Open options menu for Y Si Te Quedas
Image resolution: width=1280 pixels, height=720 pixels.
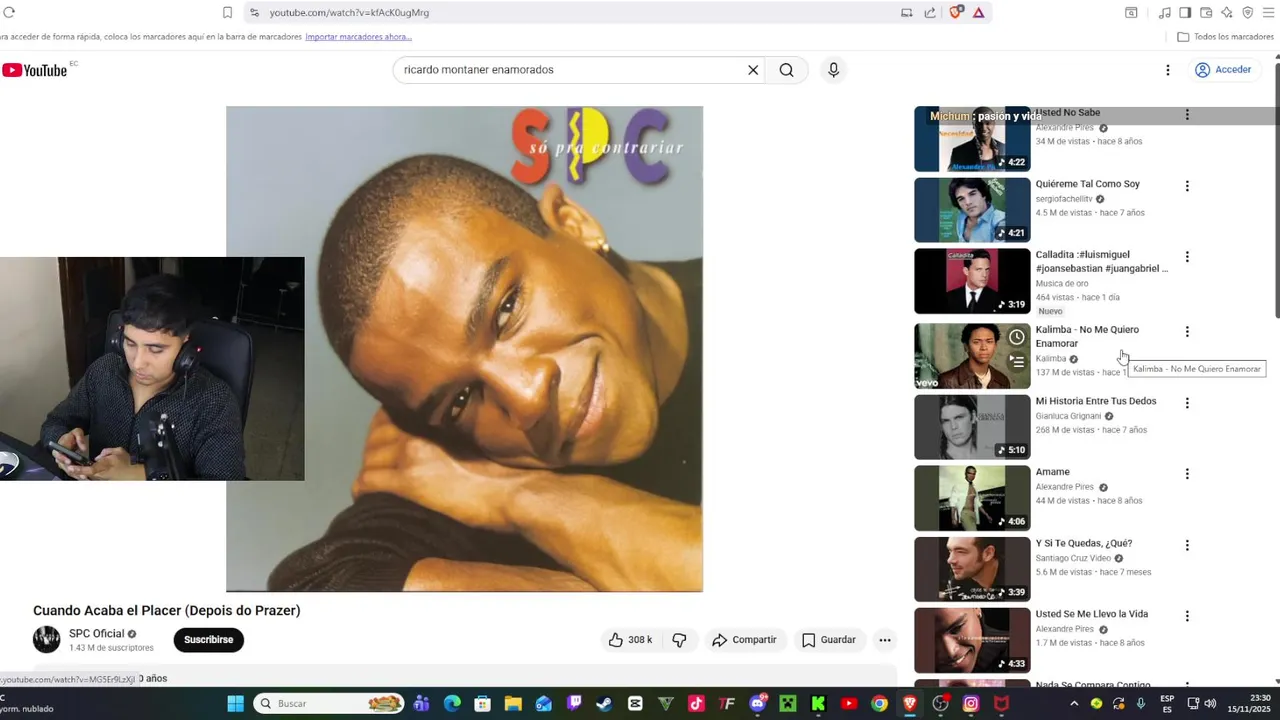click(1187, 546)
